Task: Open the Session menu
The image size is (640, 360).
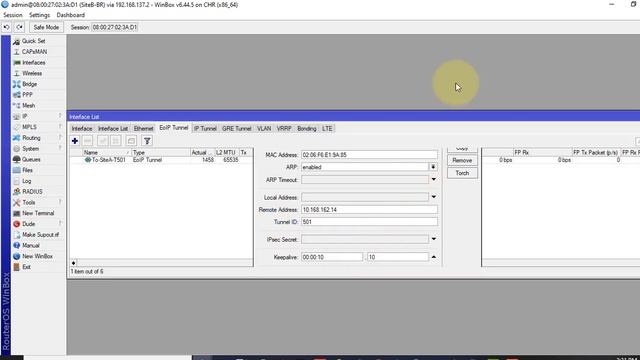Action: [x=13, y=15]
